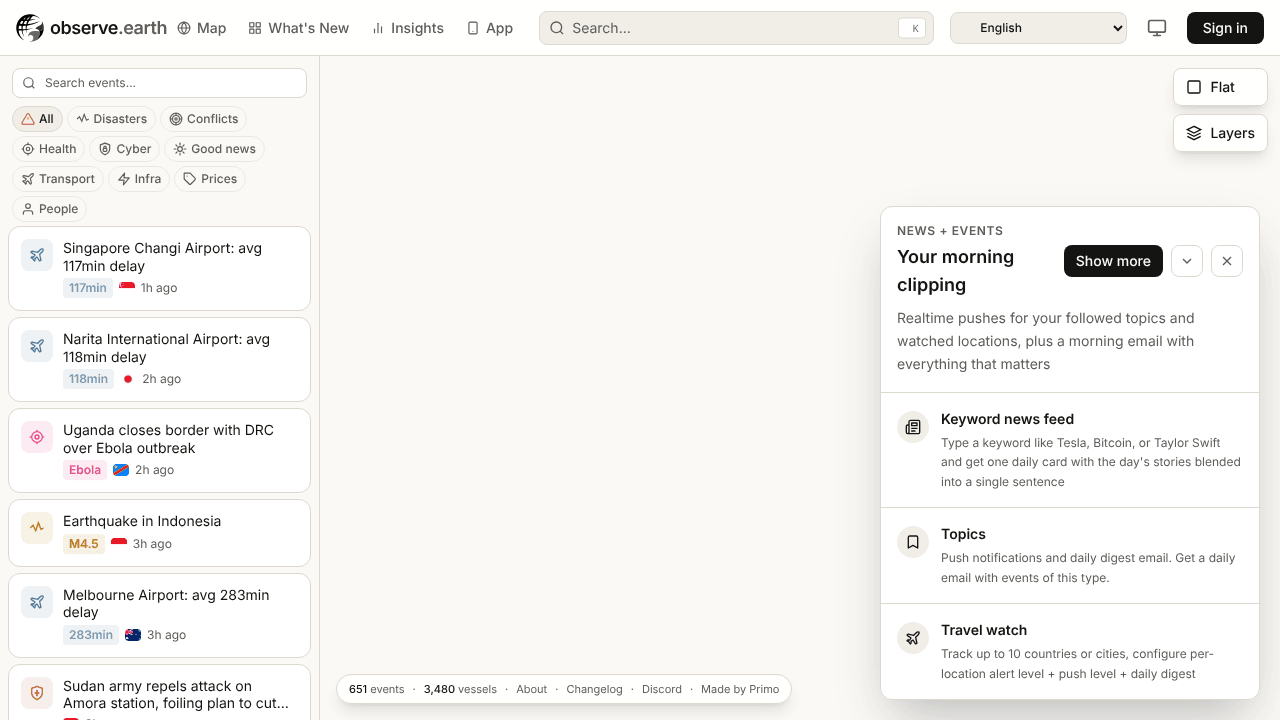This screenshot has width=1280, height=720.
Task: Open the English language dropdown
Action: tap(1038, 28)
